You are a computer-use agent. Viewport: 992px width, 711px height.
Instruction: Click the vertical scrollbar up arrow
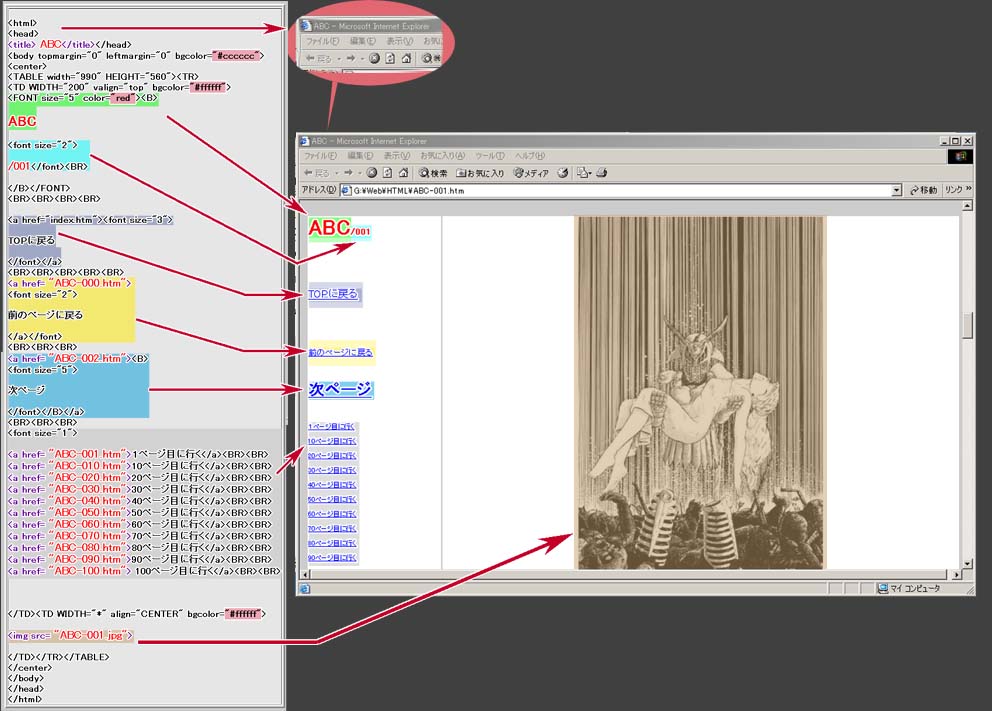click(967, 206)
